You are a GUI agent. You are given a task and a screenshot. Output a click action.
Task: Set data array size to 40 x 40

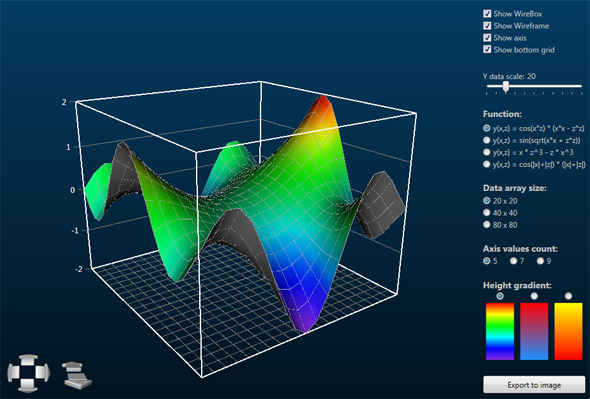tap(487, 213)
